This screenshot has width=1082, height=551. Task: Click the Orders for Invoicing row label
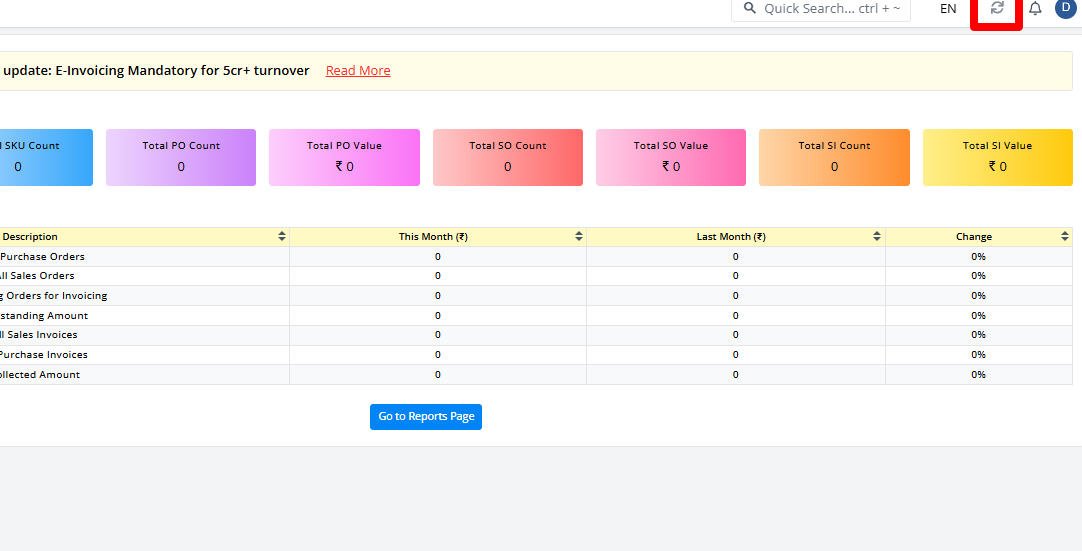tap(53, 296)
